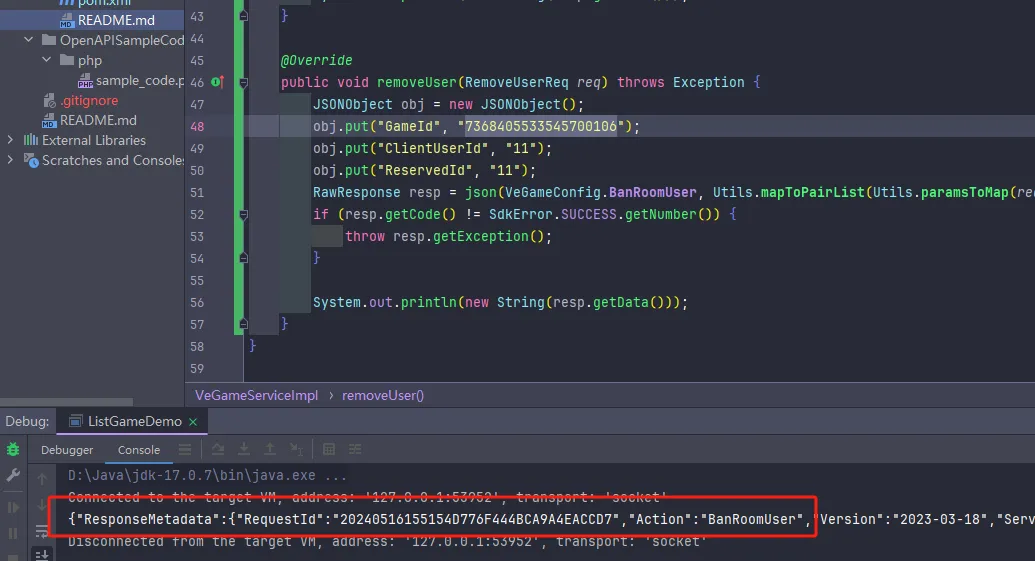
Task: Collapse the php folder
Action: click(46, 60)
